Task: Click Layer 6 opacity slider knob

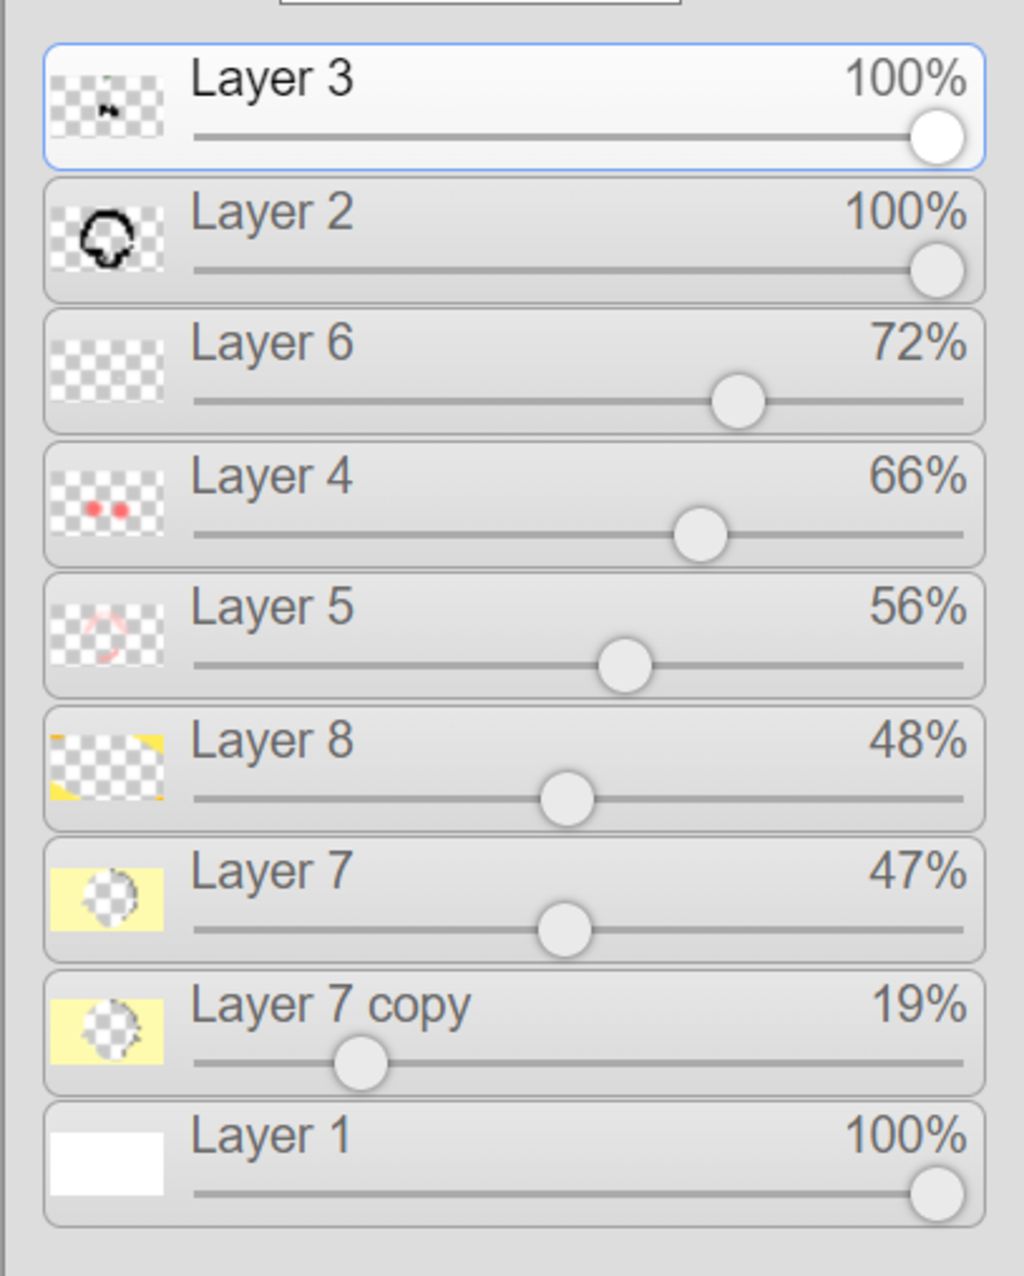Action: 738,401
